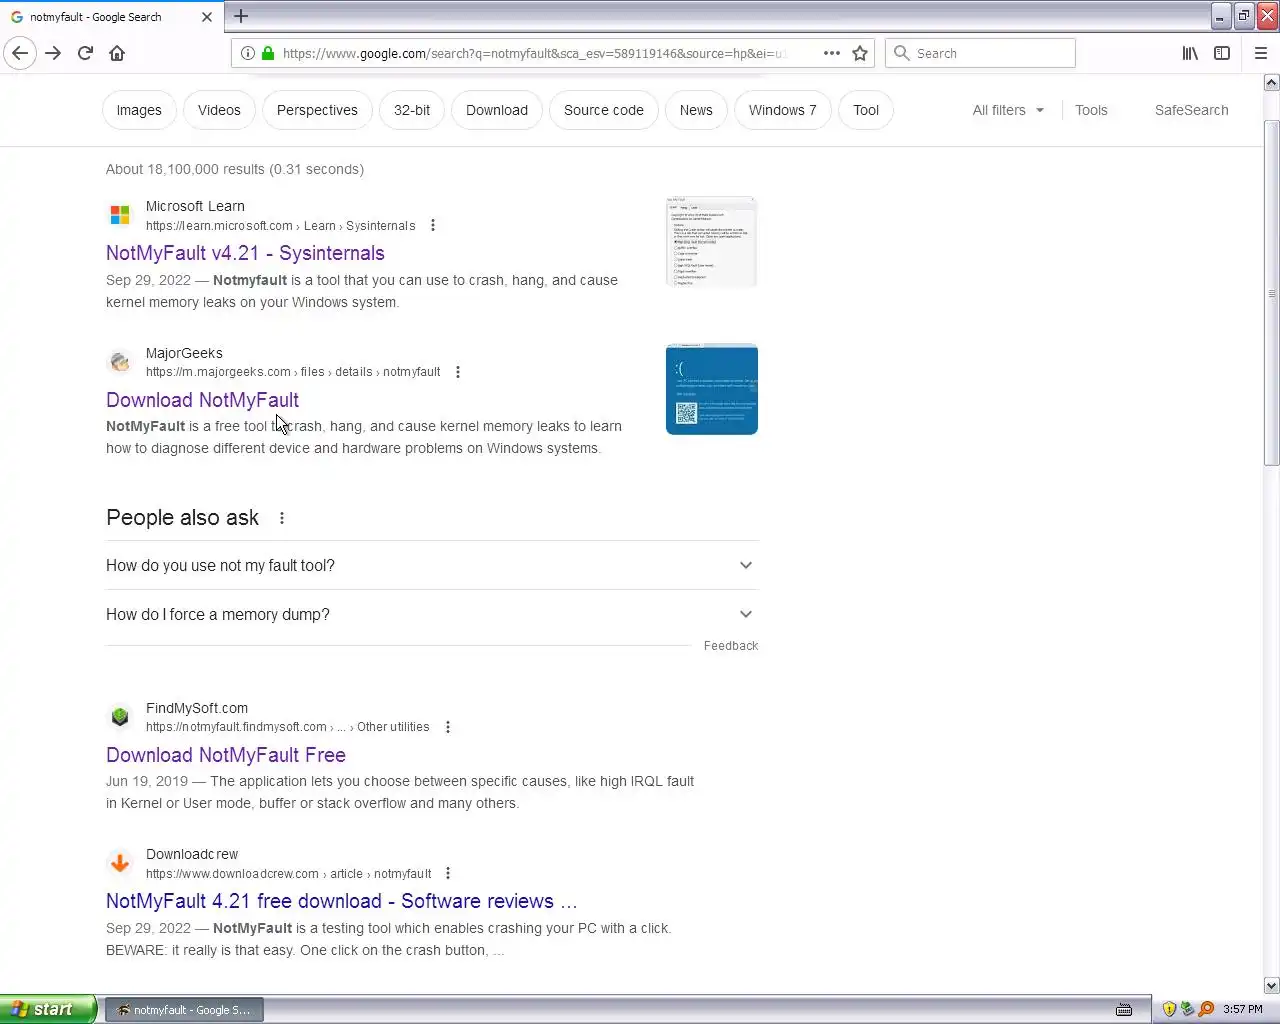Screen dimensions: 1280x1024
Task: Click the Feedback link
Action: 731,646
